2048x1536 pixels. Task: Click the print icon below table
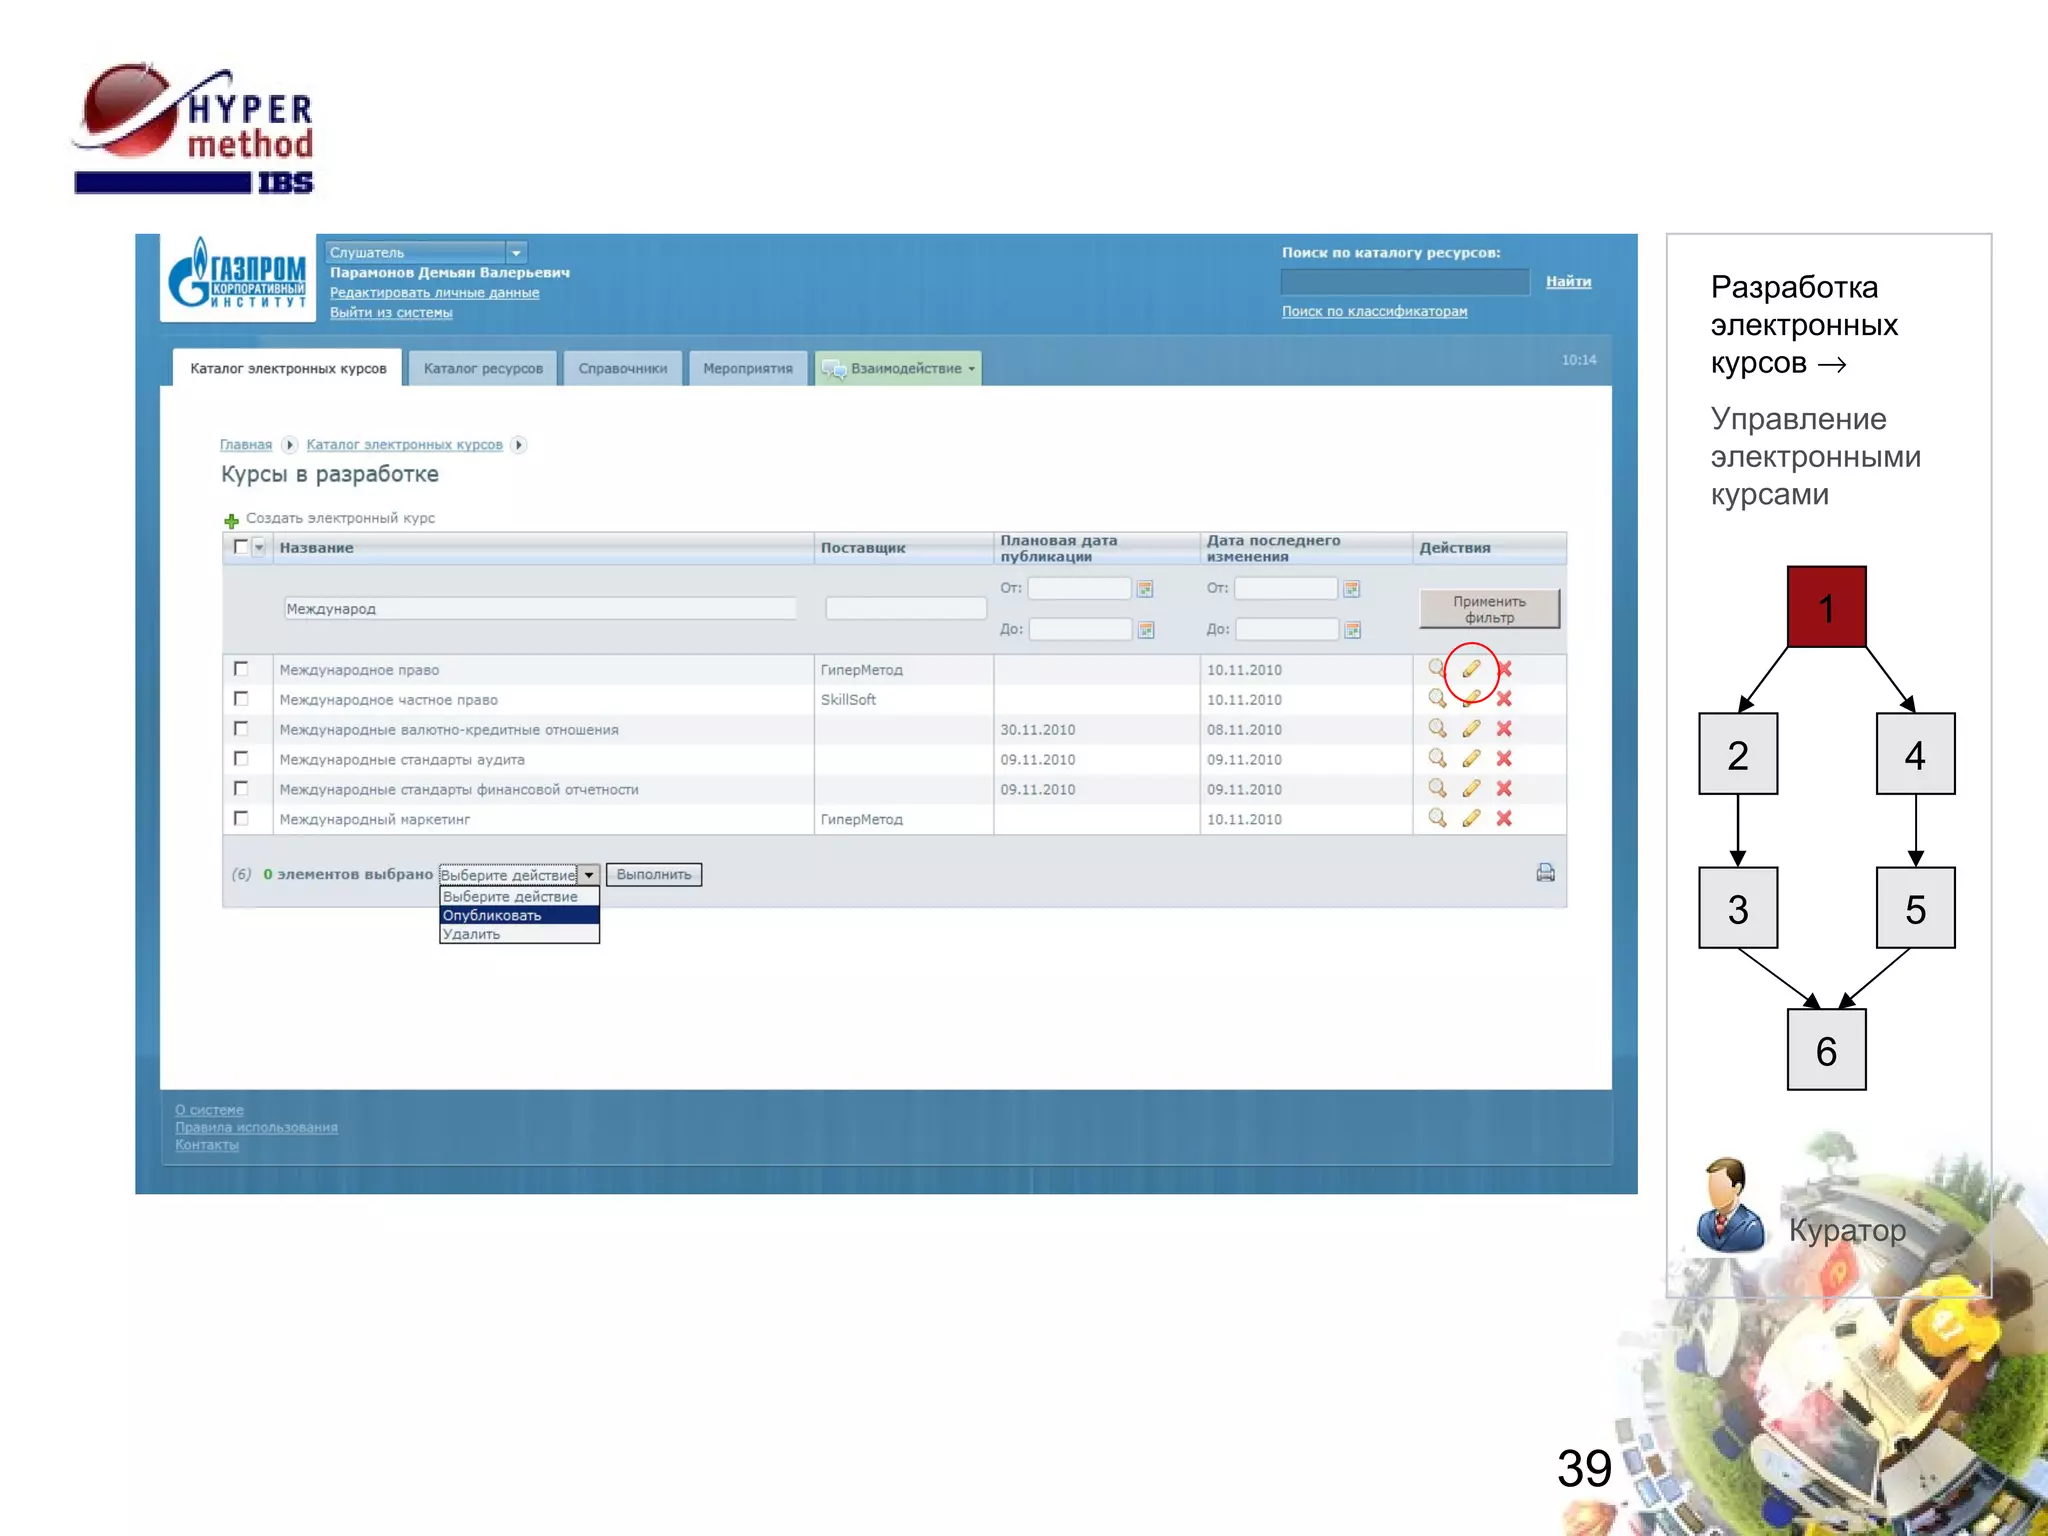[x=1545, y=873]
